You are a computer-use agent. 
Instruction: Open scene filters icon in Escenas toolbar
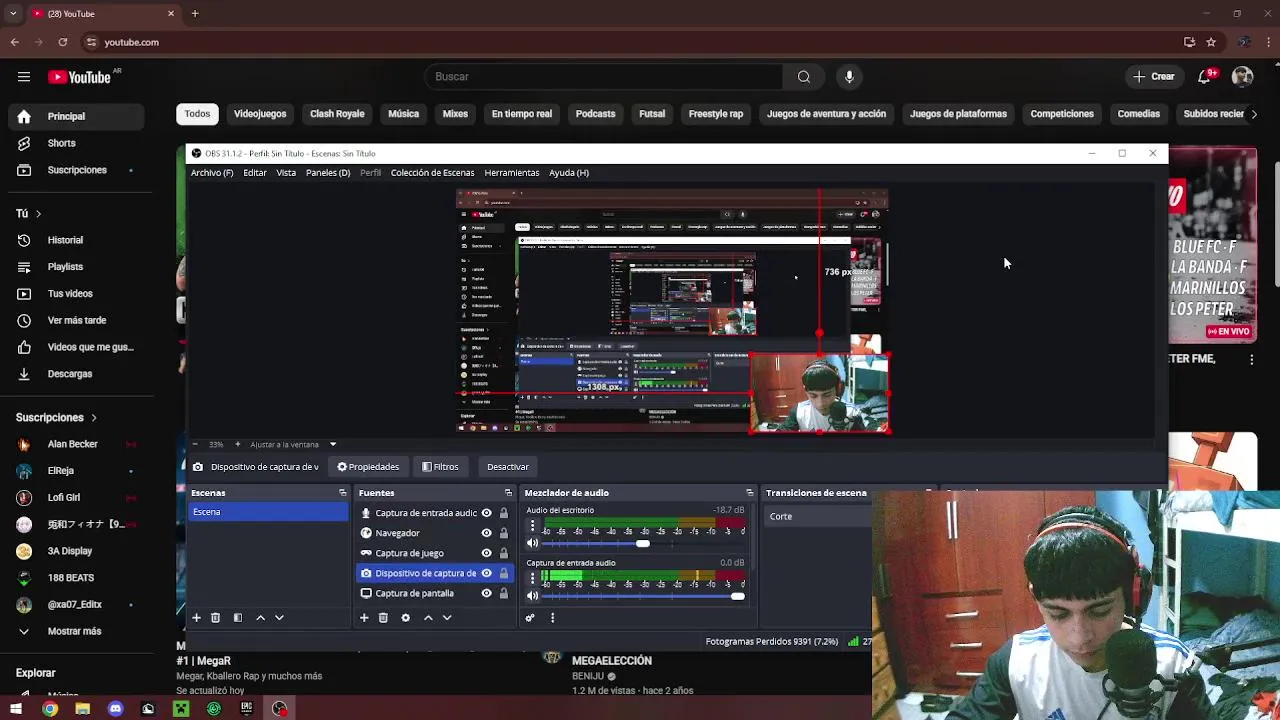pyautogui.click(x=237, y=618)
